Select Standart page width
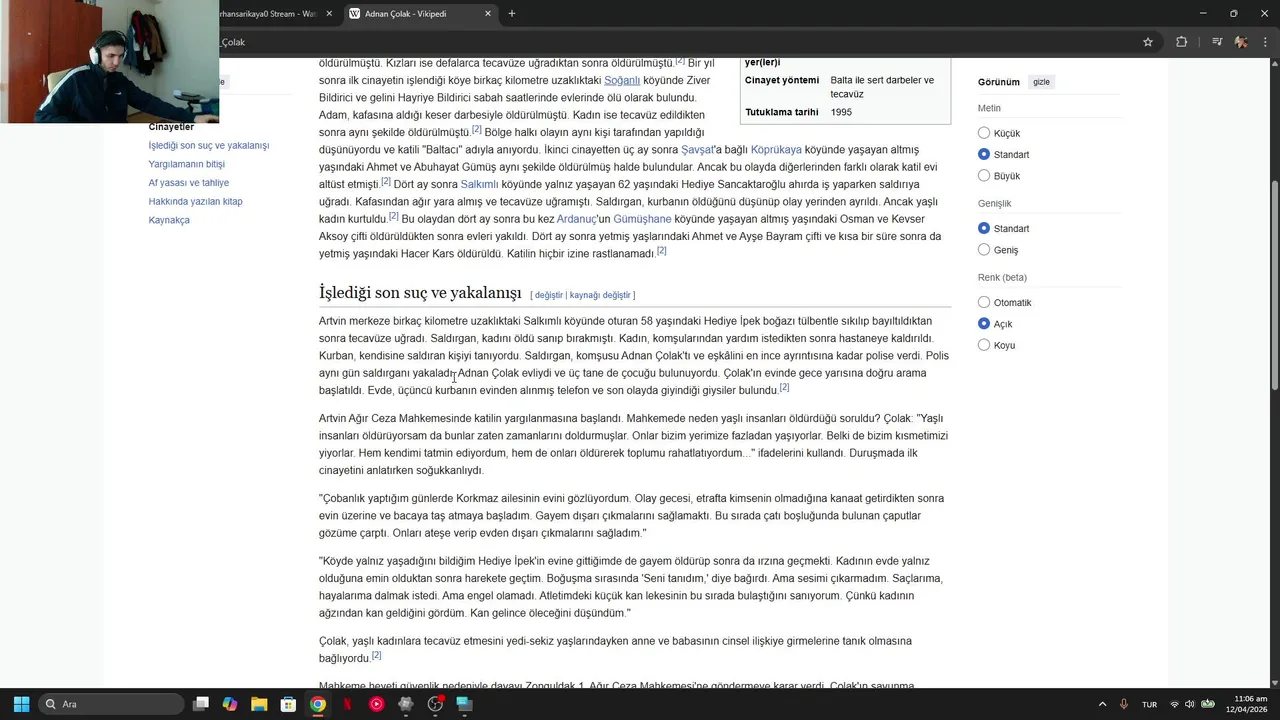This screenshot has width=1280, height=720. click(x=984, y=228)
